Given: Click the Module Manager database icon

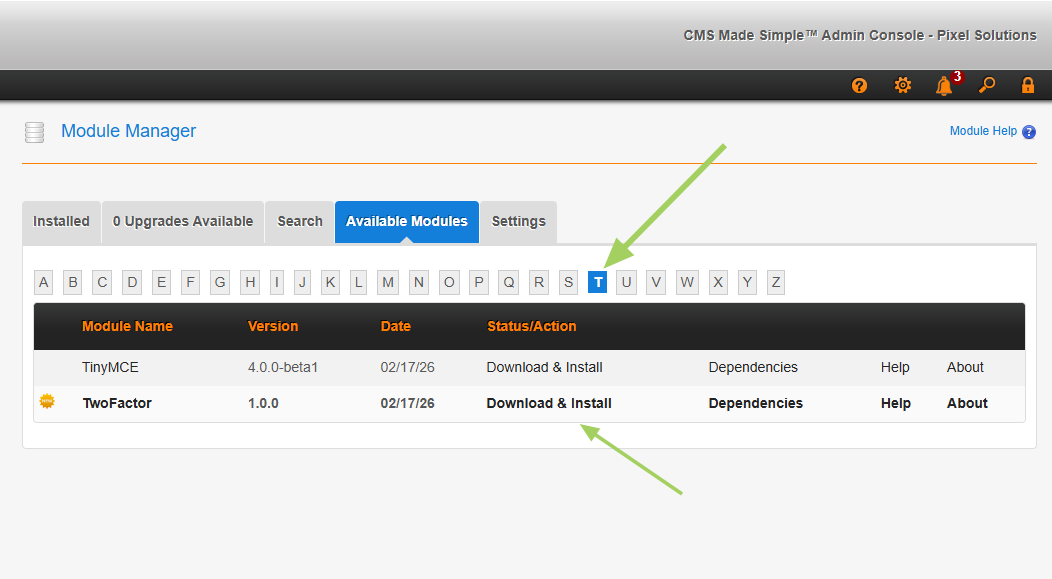Looking at the screenshot, I should [35, 132].
